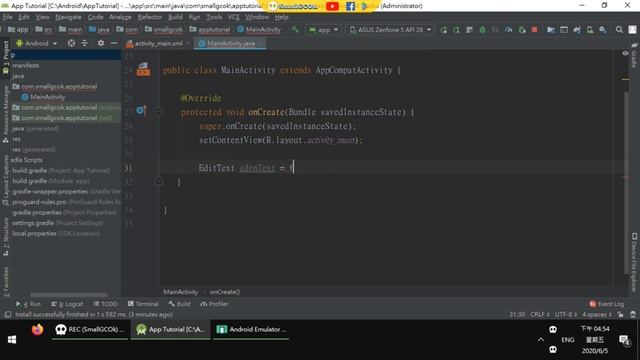
Task: Open the AVD Manager toolbar icon
Action: pos(590,30)
